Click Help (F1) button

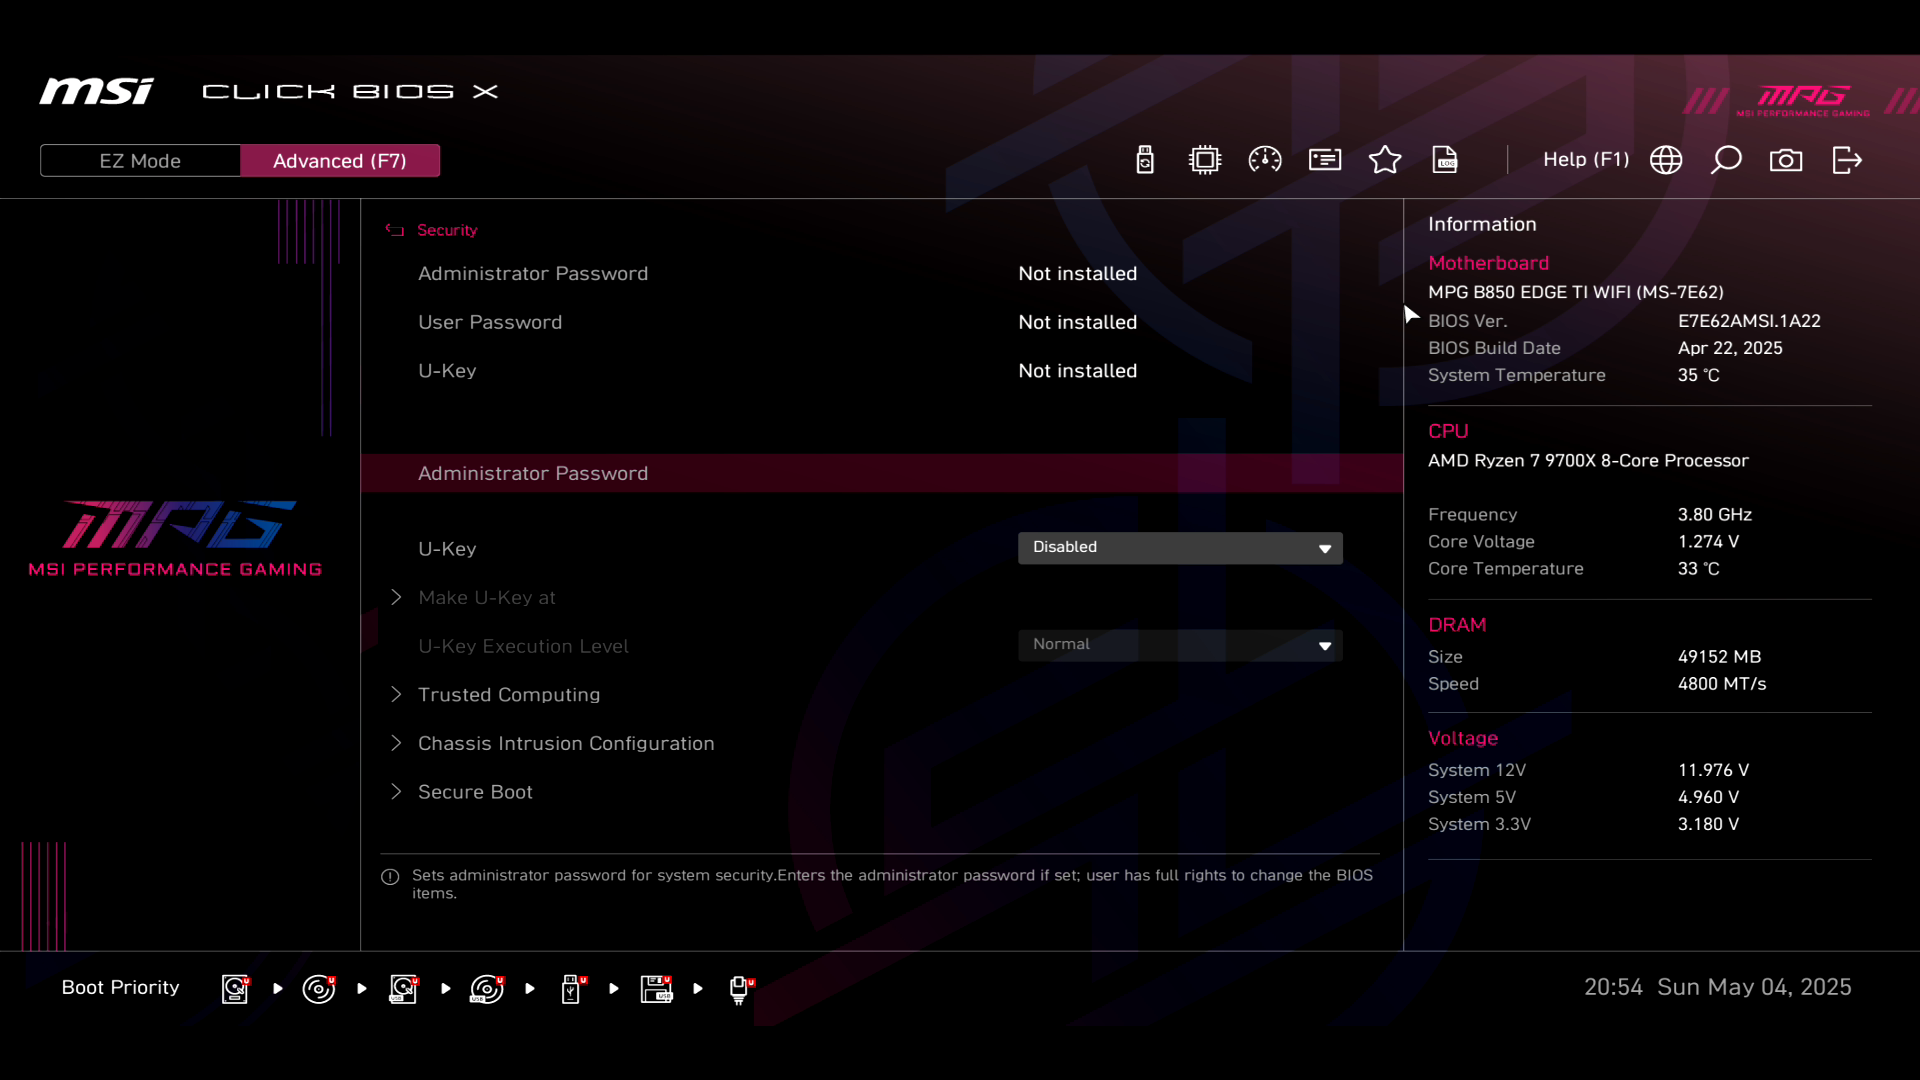1585,160
